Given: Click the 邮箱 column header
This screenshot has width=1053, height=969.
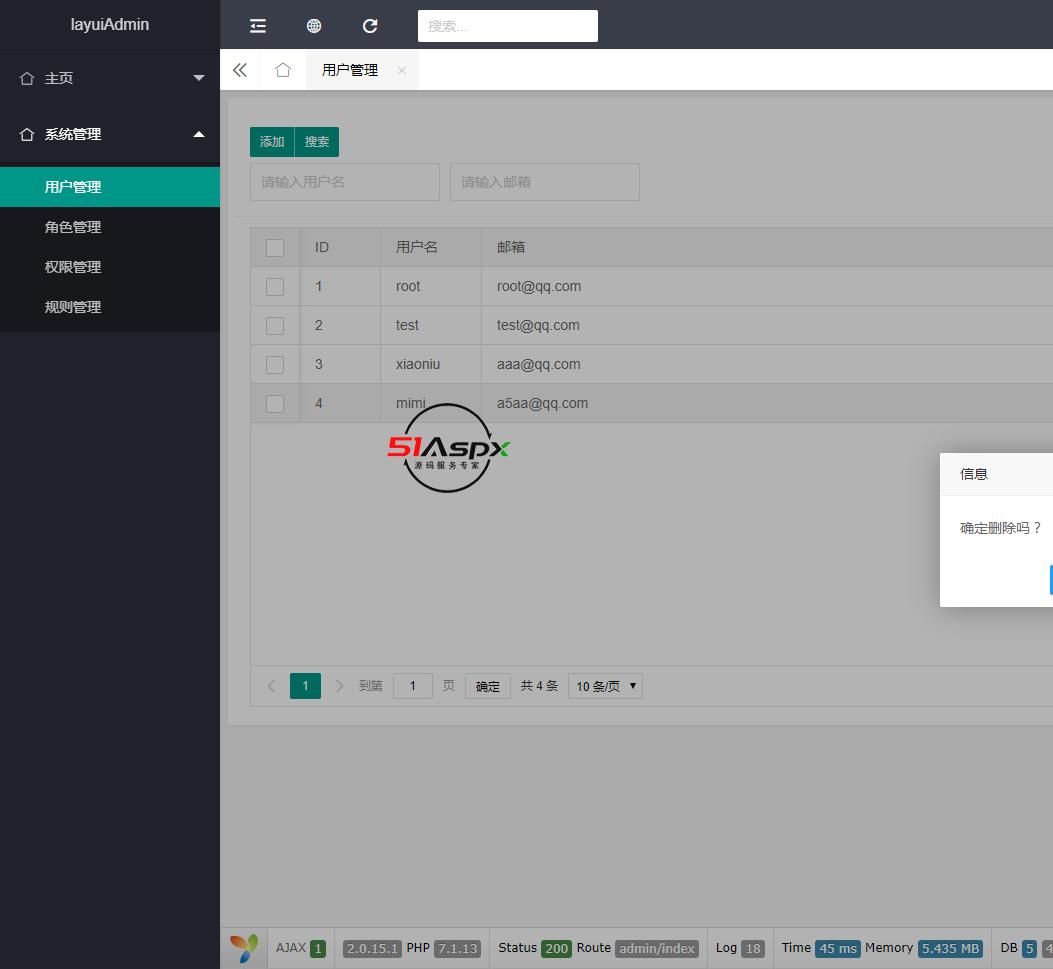Looking at the screenshot, I should pos(511,247).
